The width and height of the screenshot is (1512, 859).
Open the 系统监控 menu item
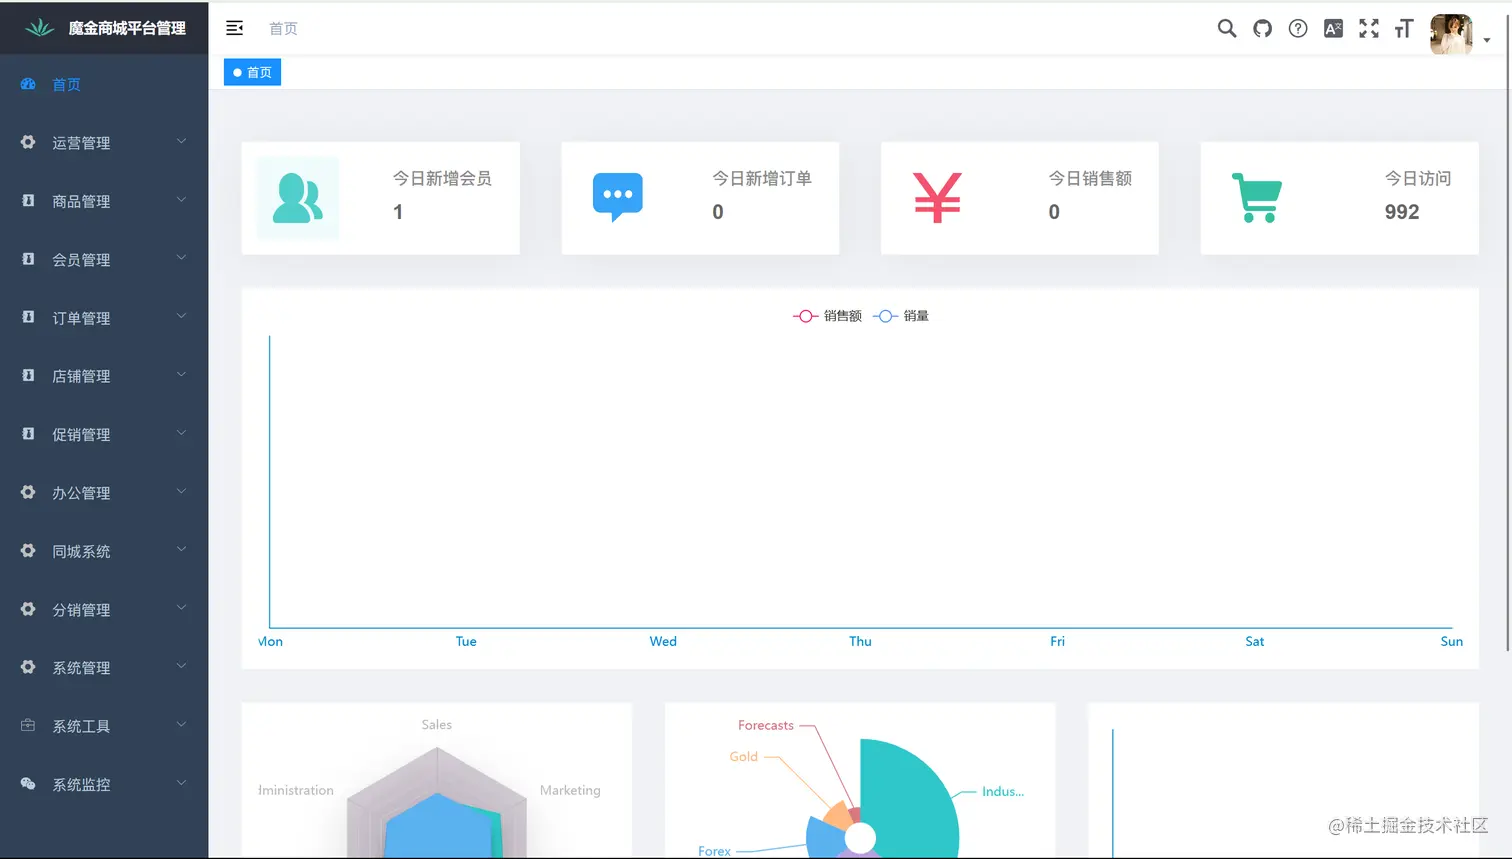tap(104, 784)
